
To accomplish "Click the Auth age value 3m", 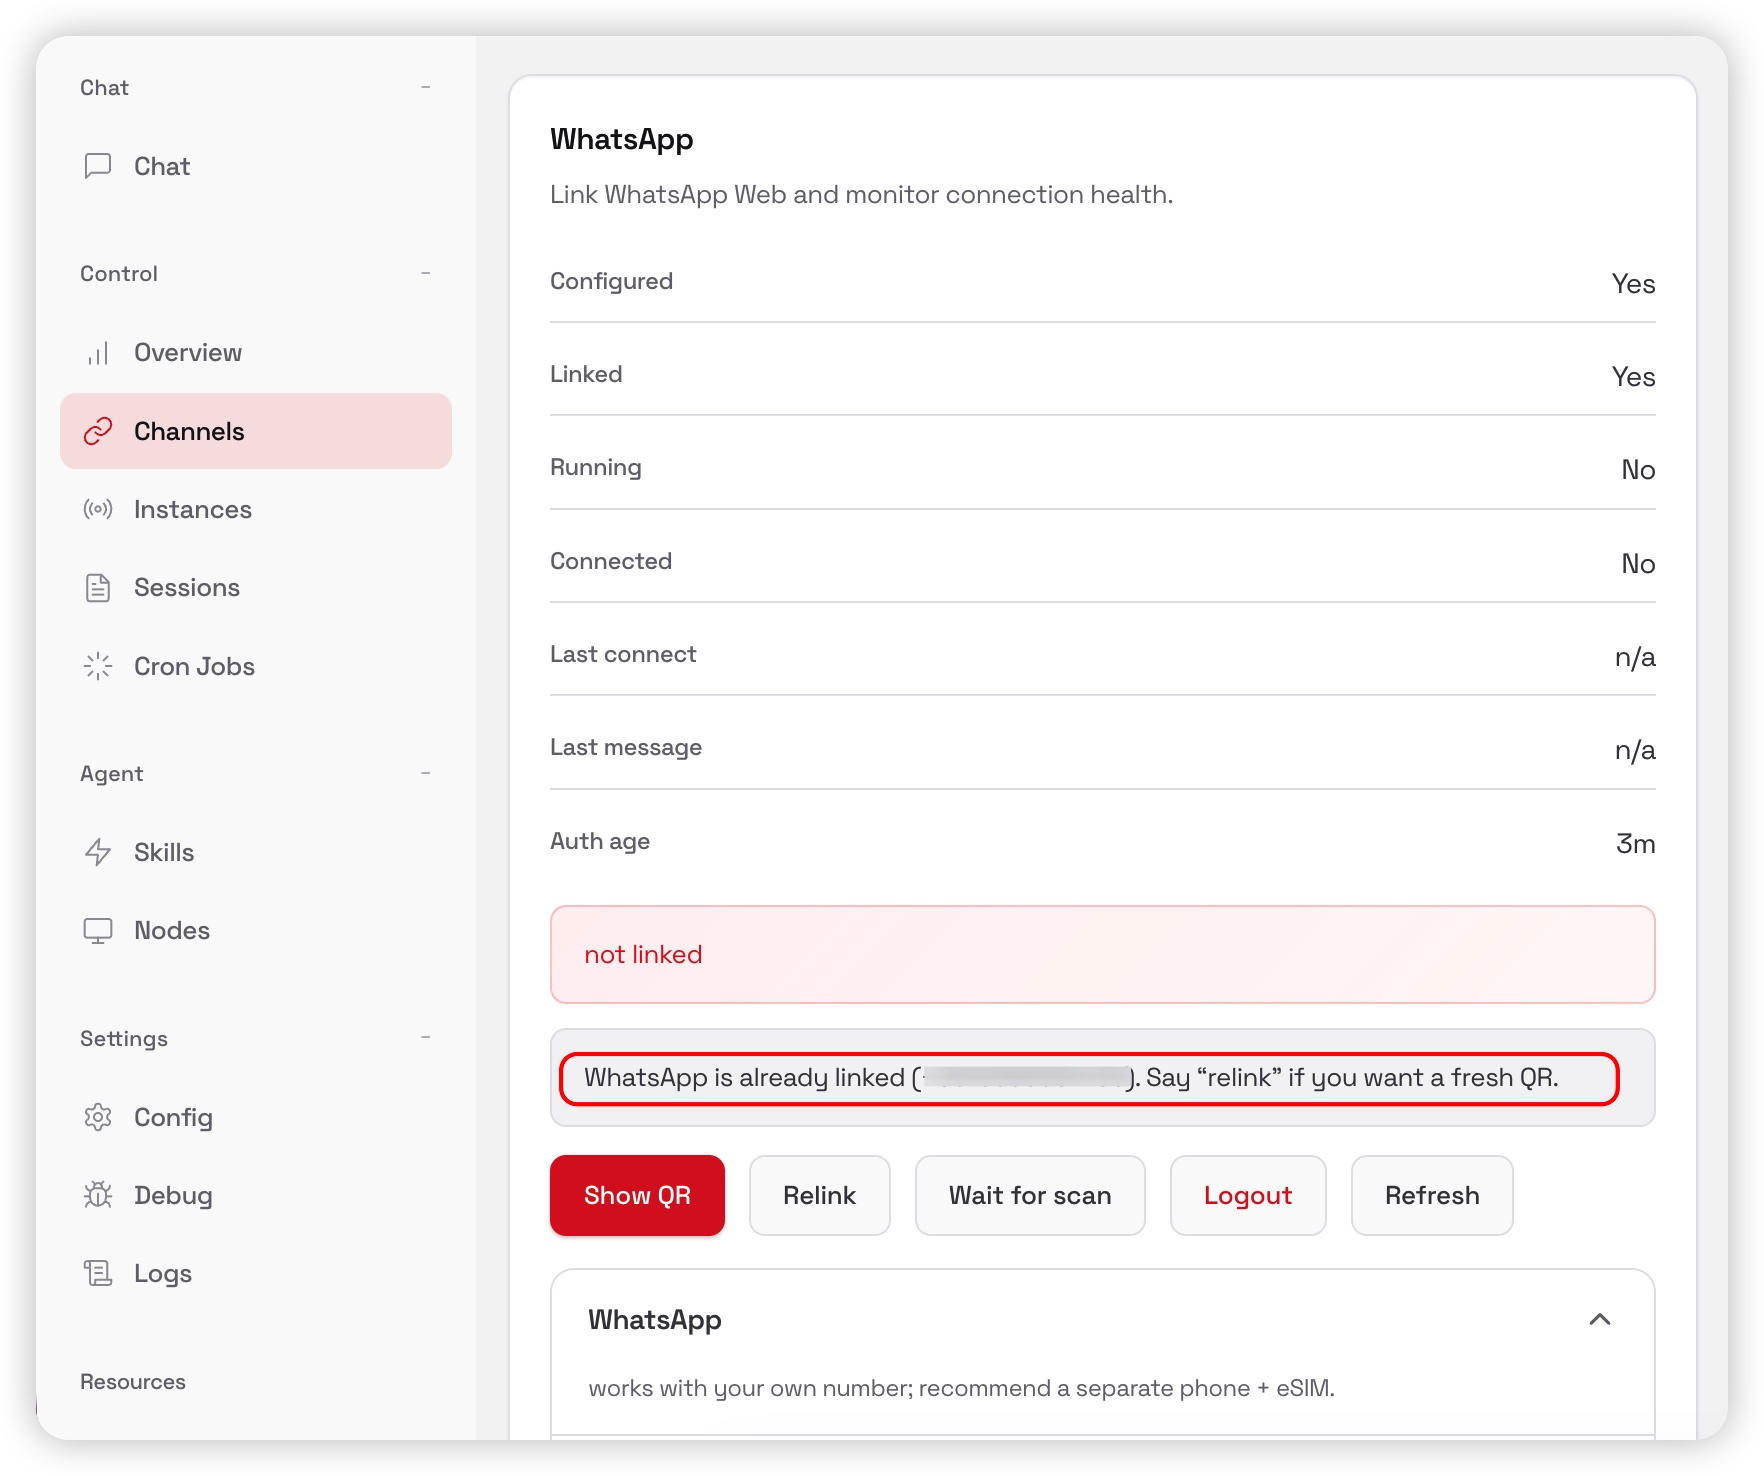I will (x=1636, y=844).
